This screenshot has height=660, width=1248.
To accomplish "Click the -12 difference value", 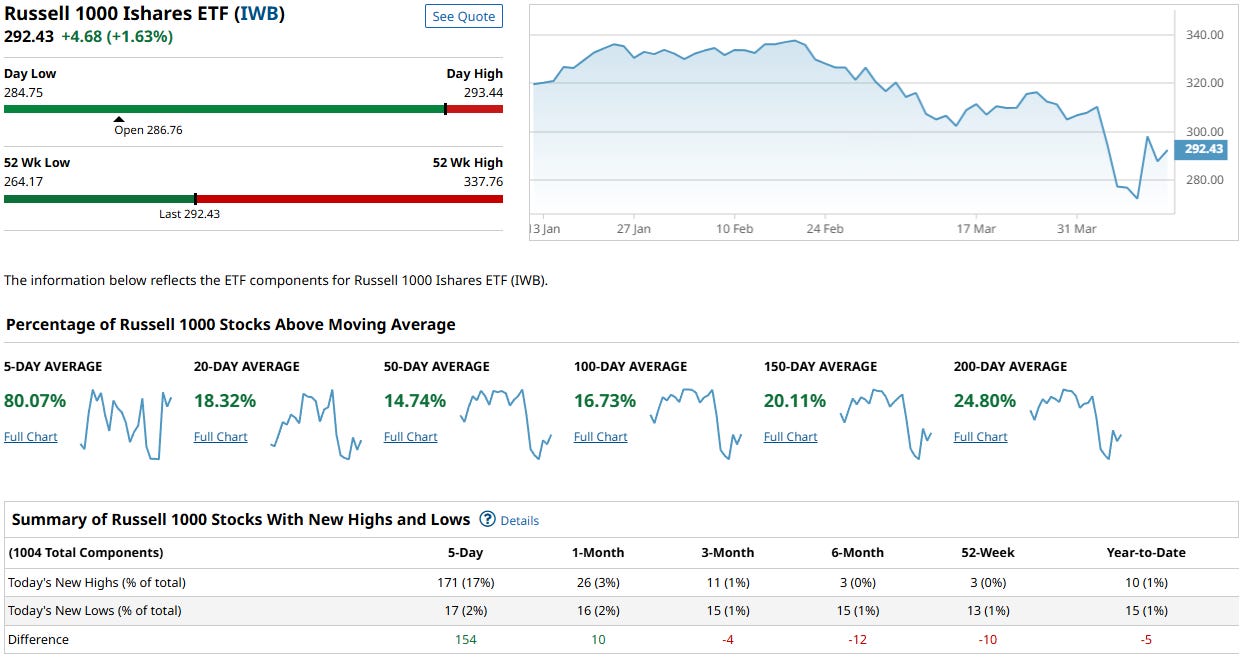I will click(857, 640).
